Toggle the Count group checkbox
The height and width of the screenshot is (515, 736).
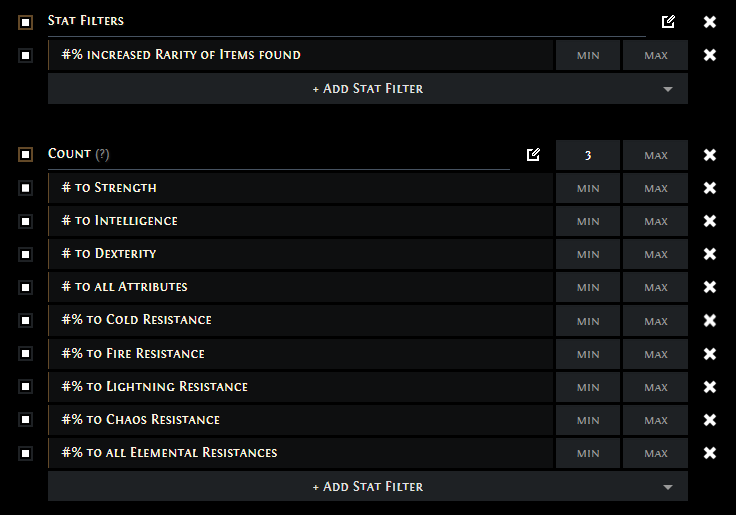click(25, 154)
